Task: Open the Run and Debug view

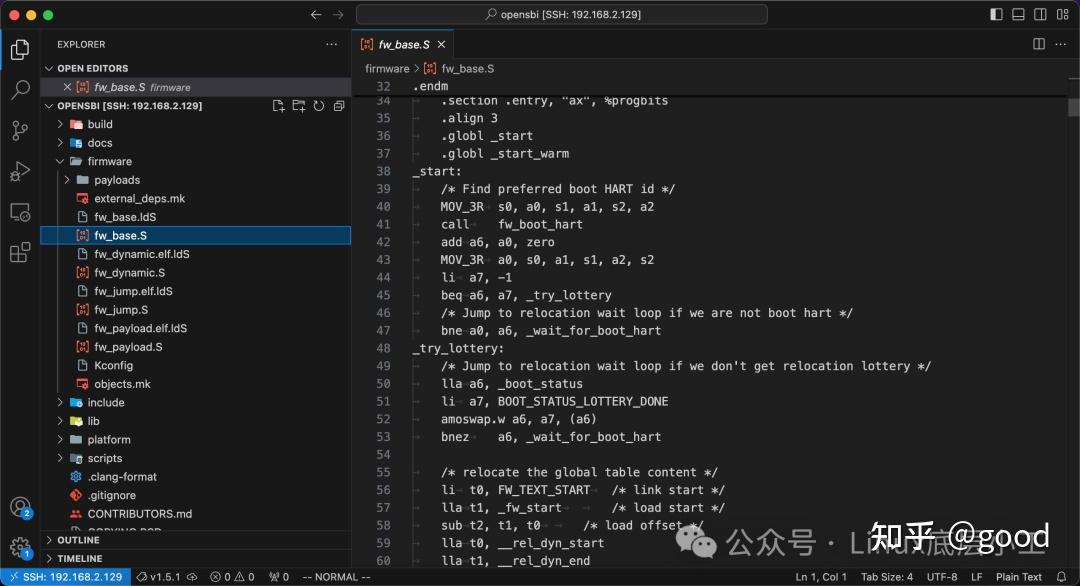Action: pyautogui.click(x=20, y=171)
